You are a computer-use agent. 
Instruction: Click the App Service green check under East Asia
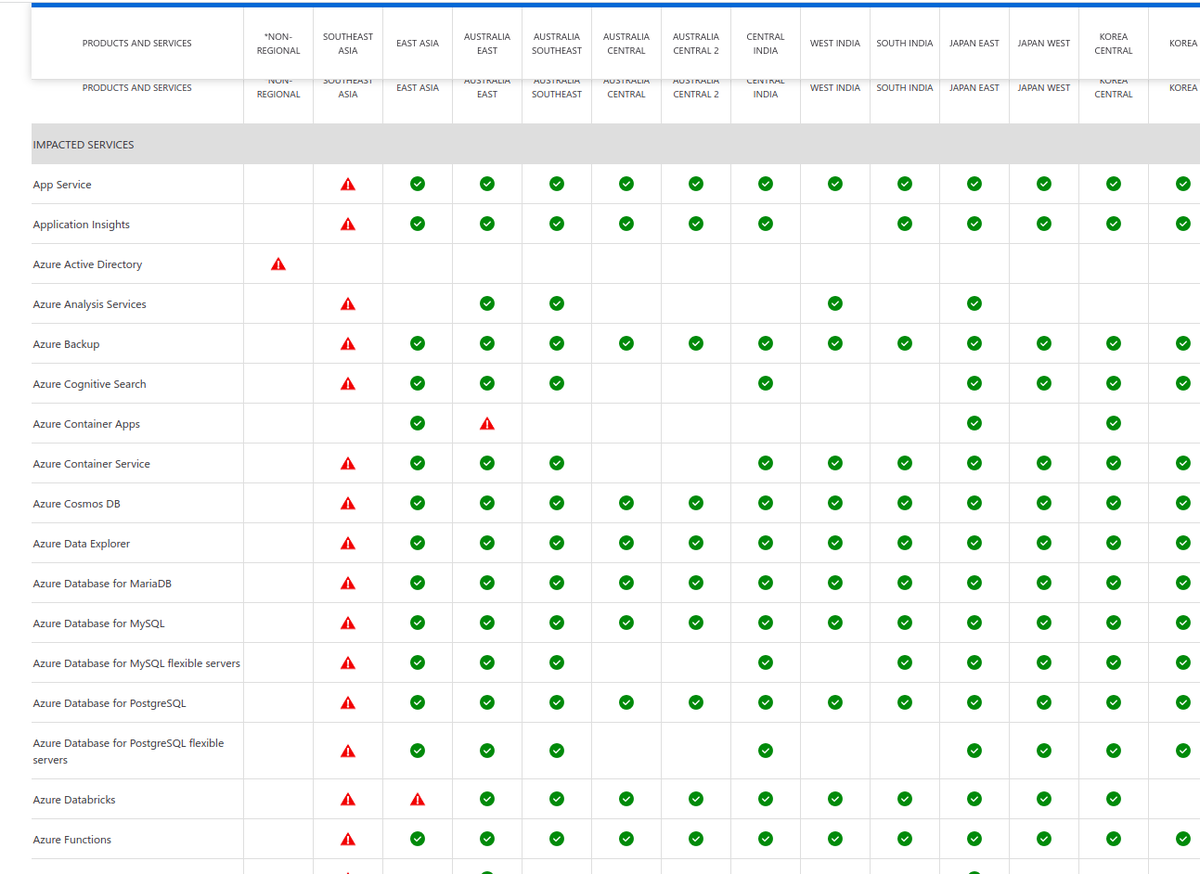(418, 184)
